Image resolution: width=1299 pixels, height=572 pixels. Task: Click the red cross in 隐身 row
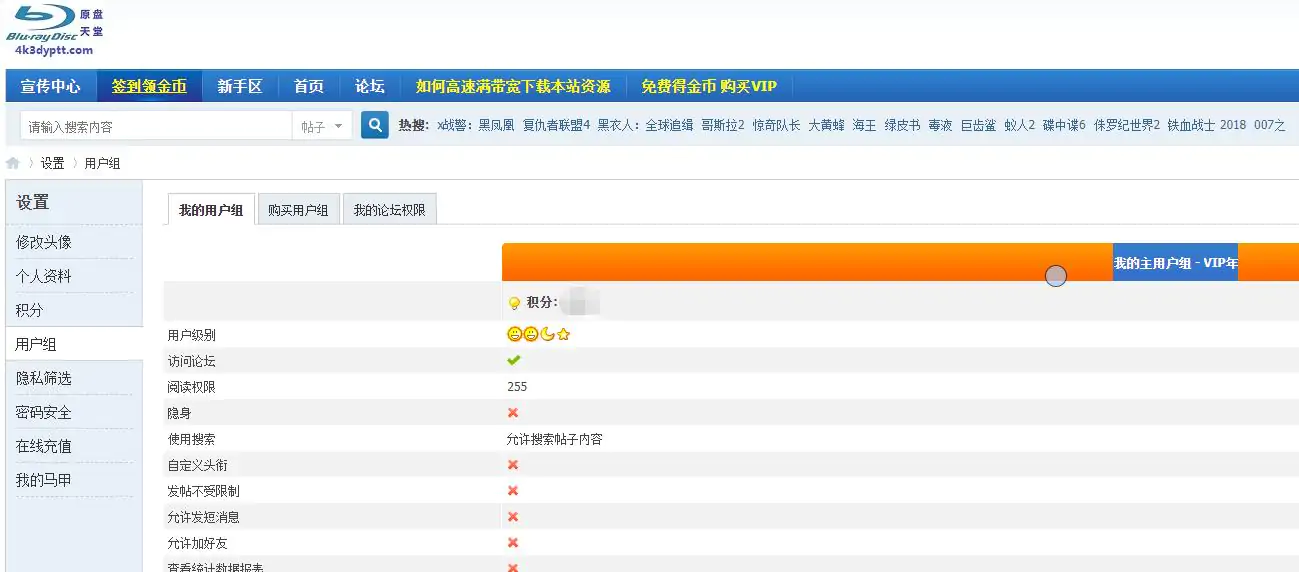tap(513, 412)
